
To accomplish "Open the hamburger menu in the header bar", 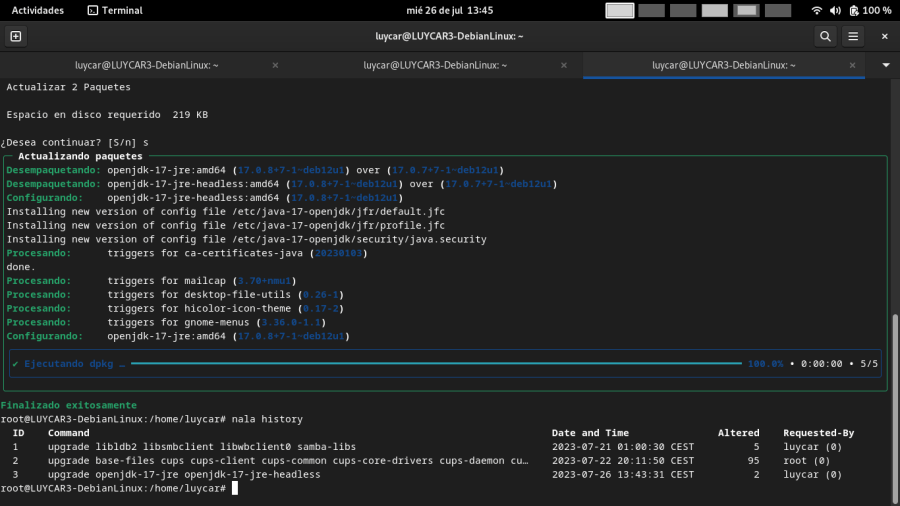I will pyautogui.click(x=853, y=36).
